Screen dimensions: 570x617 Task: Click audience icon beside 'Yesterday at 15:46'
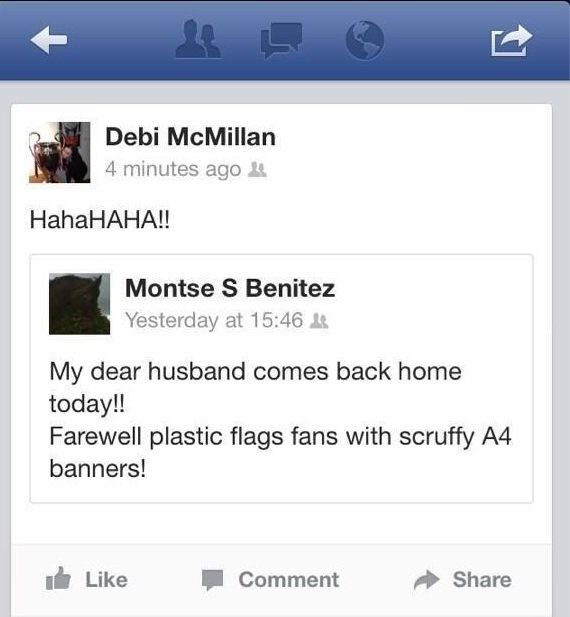319,321
